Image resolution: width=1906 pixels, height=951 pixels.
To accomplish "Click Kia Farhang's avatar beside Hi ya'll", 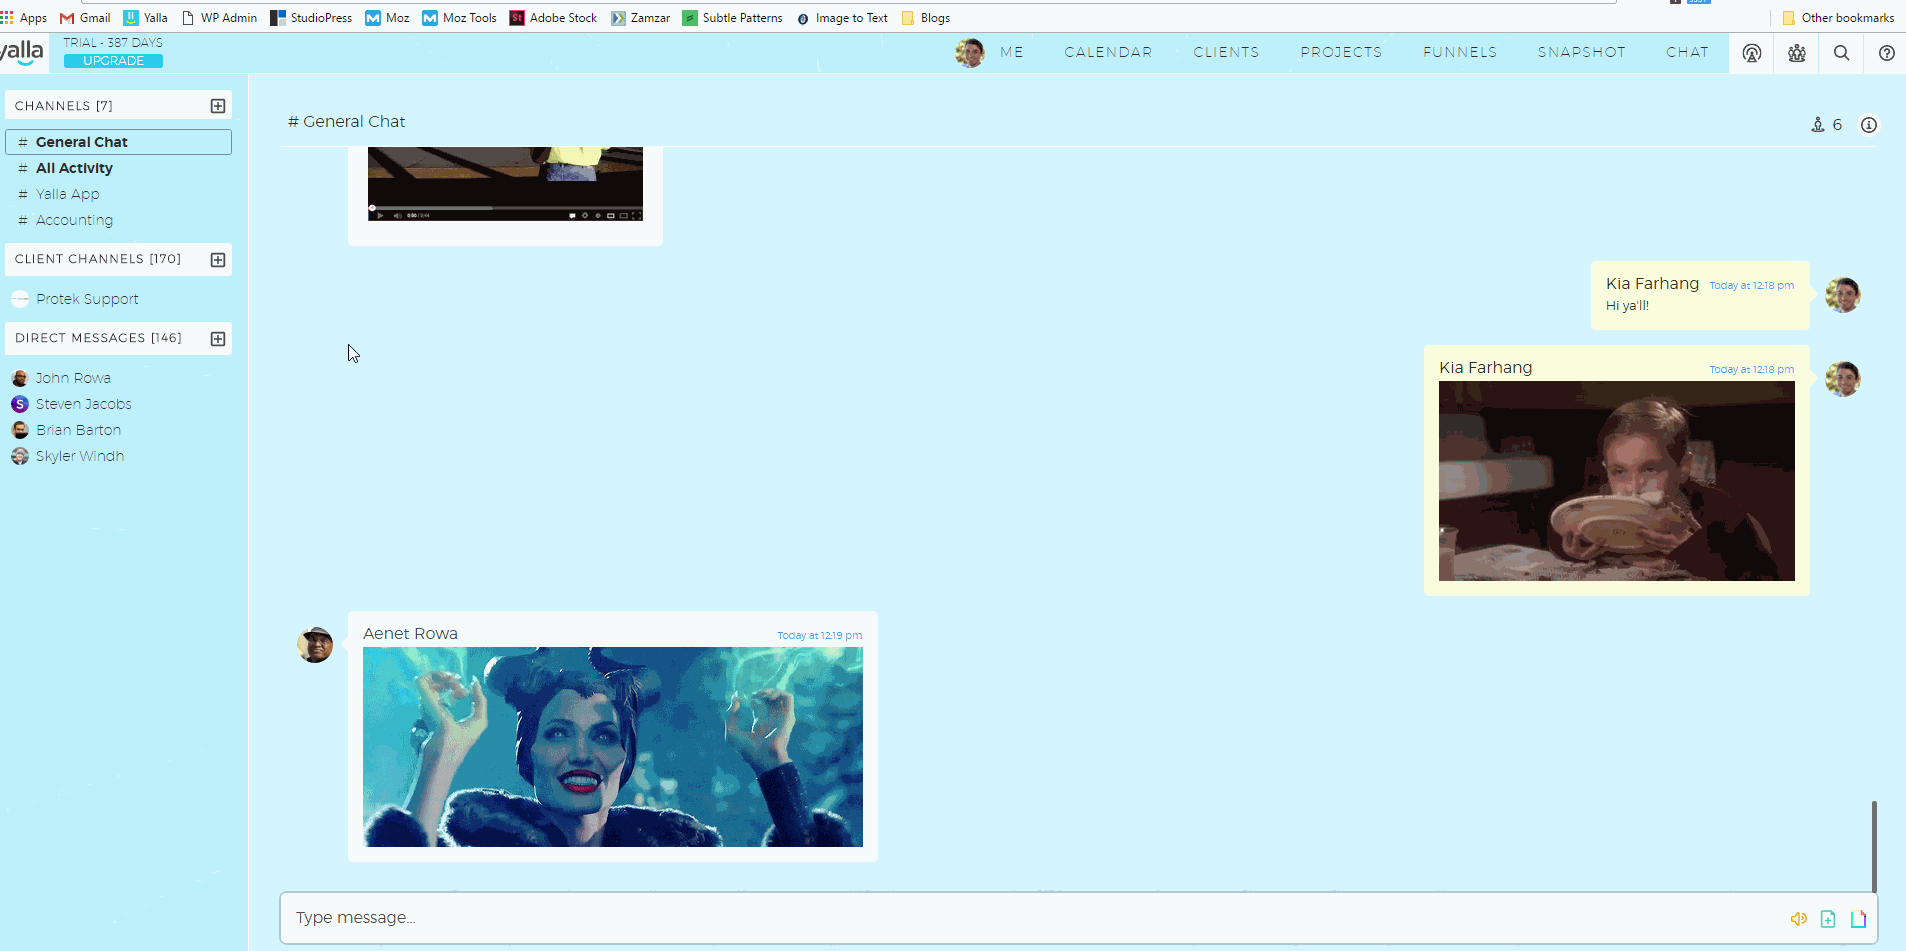I will (1842, 295).
